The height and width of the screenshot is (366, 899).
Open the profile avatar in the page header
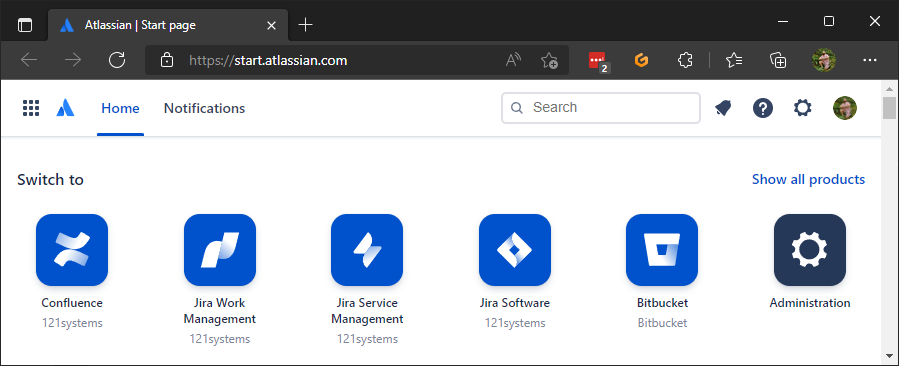(845, 108)
